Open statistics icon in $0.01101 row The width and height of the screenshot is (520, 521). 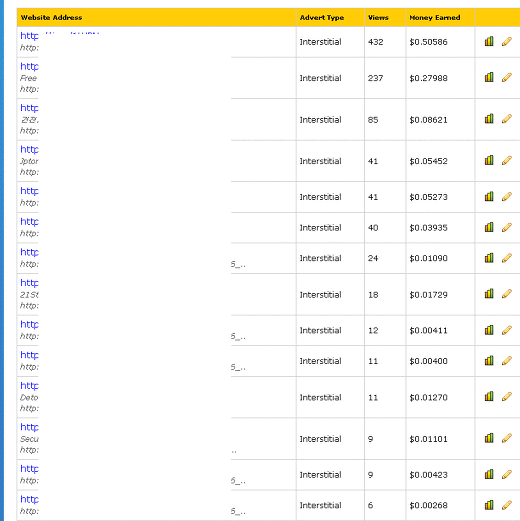[489, 438]
